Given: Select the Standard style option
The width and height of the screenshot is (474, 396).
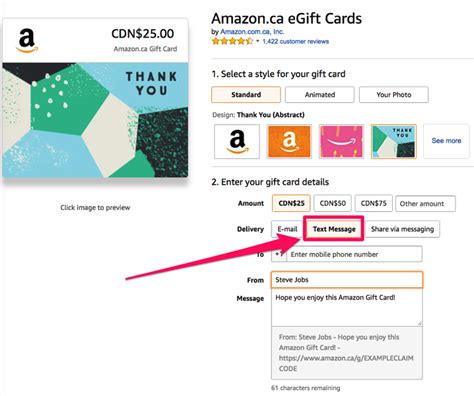Looking at the screenshot, I should pos(246,95).
